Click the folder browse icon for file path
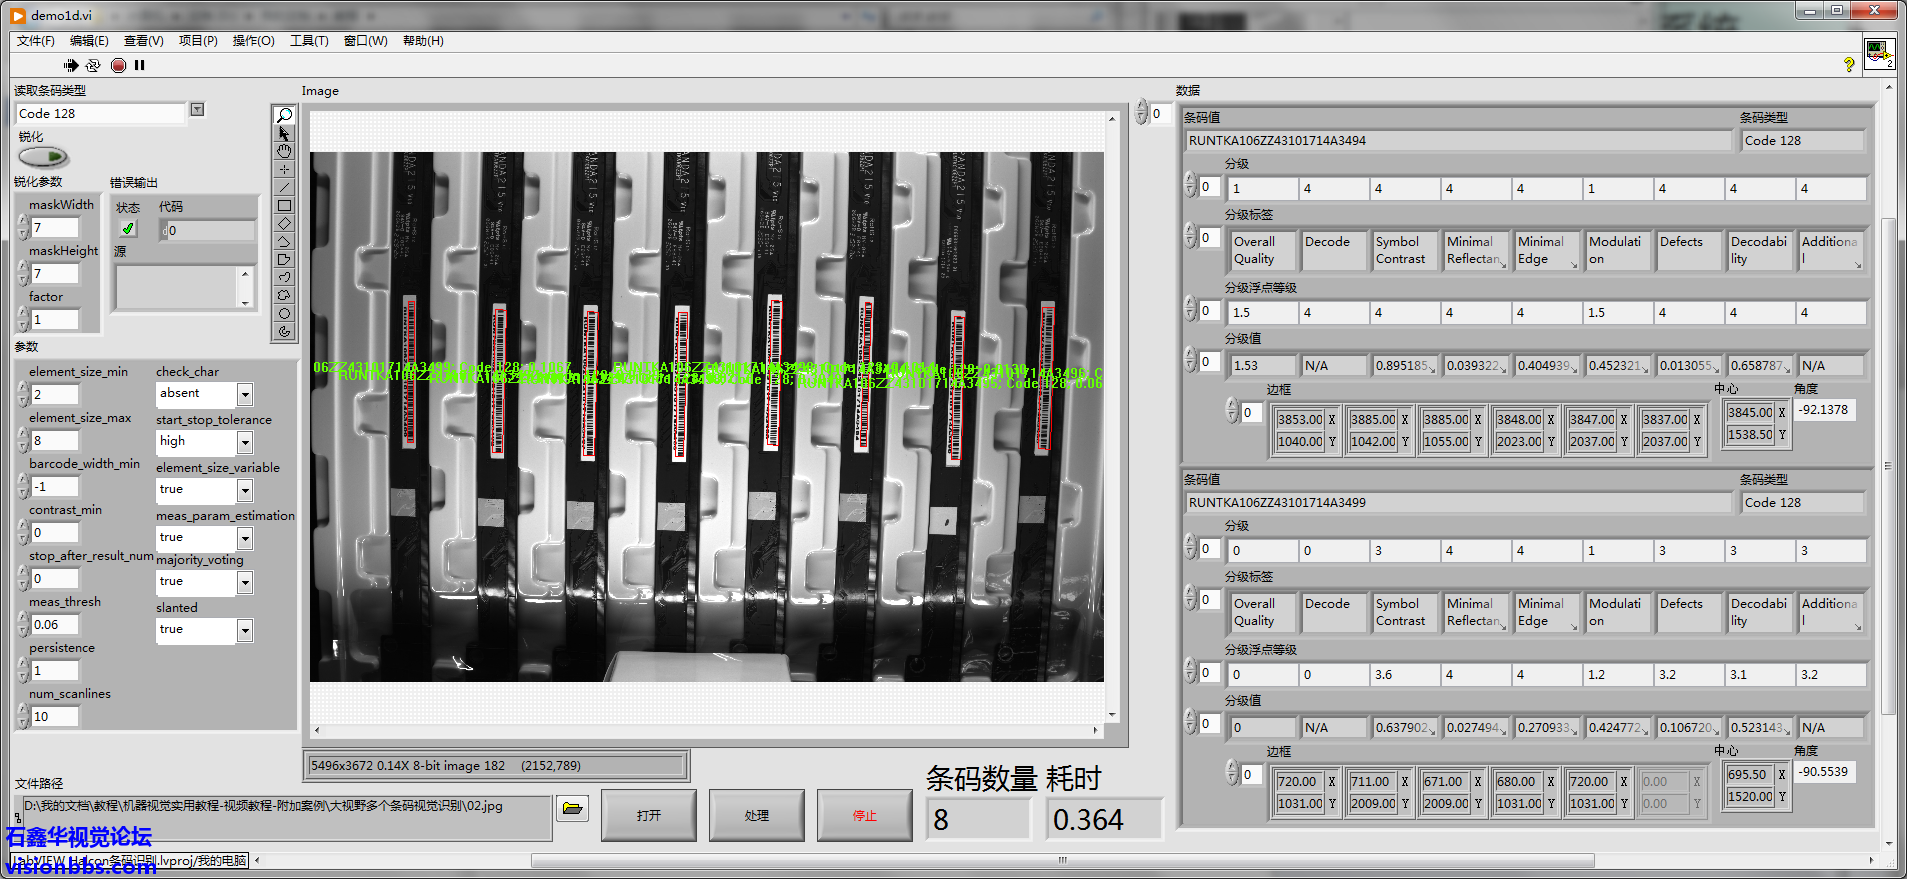 point(572,808)
